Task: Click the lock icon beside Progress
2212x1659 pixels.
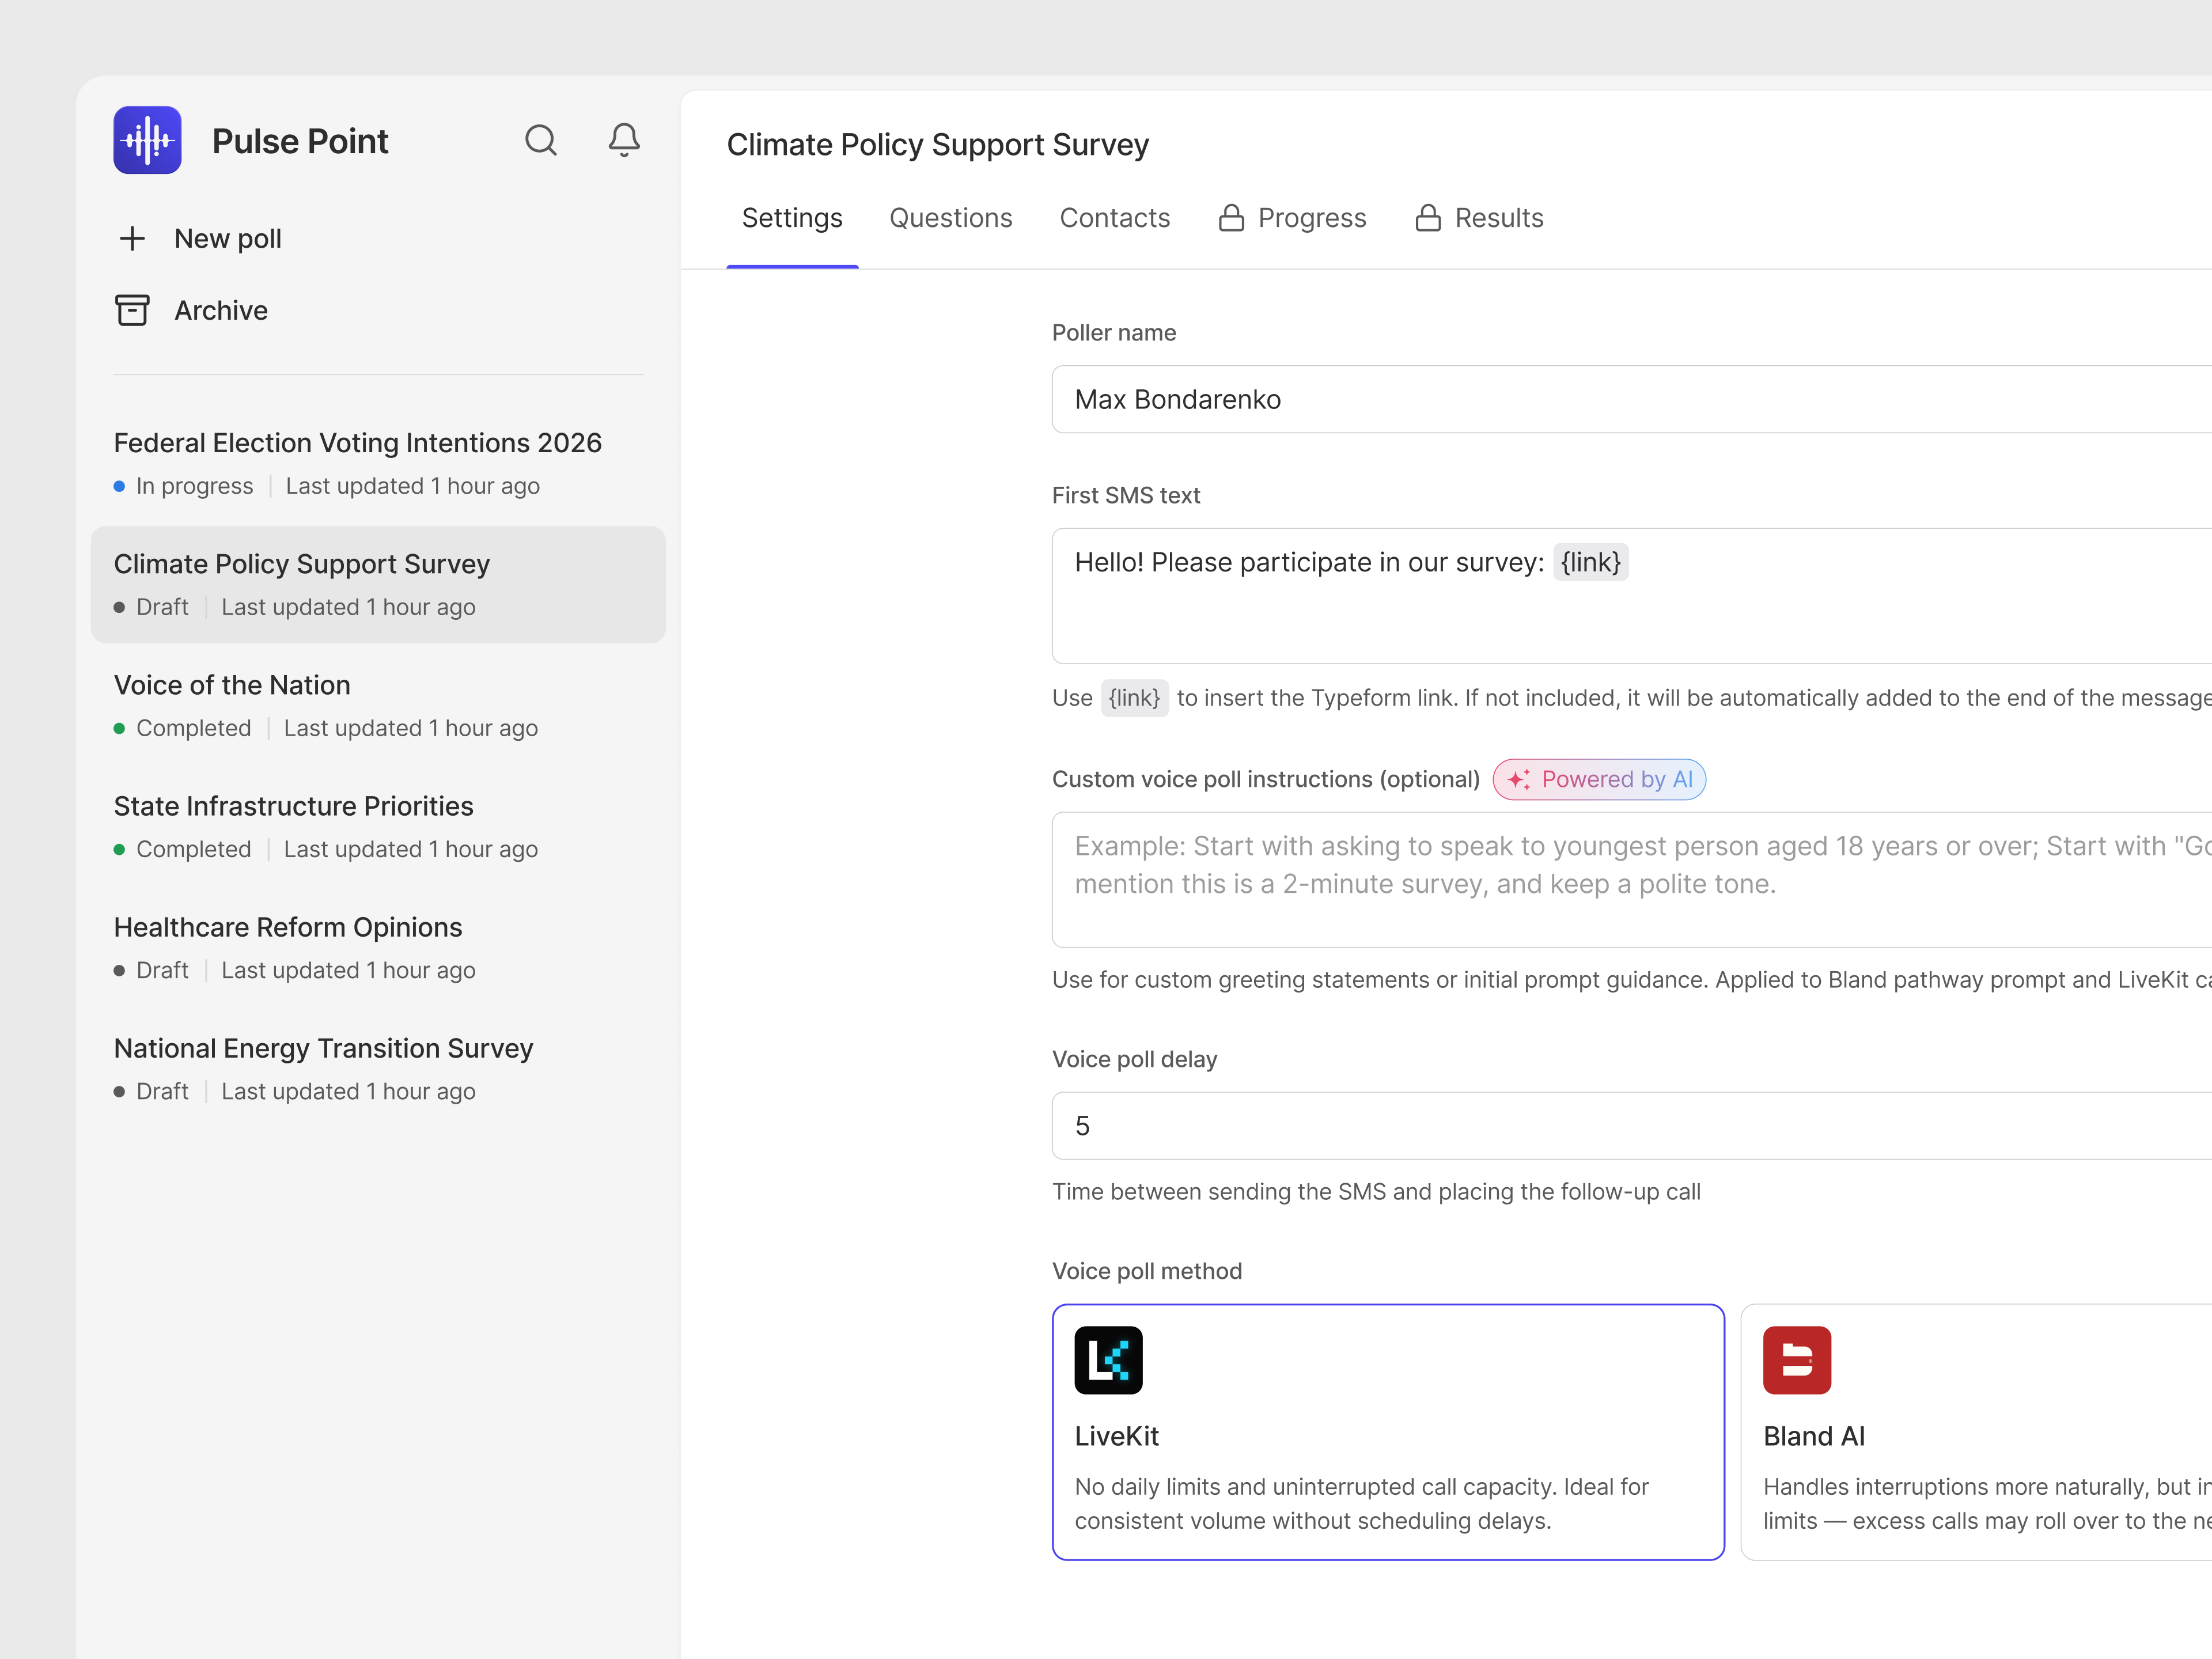Action: coord(1231,218)
